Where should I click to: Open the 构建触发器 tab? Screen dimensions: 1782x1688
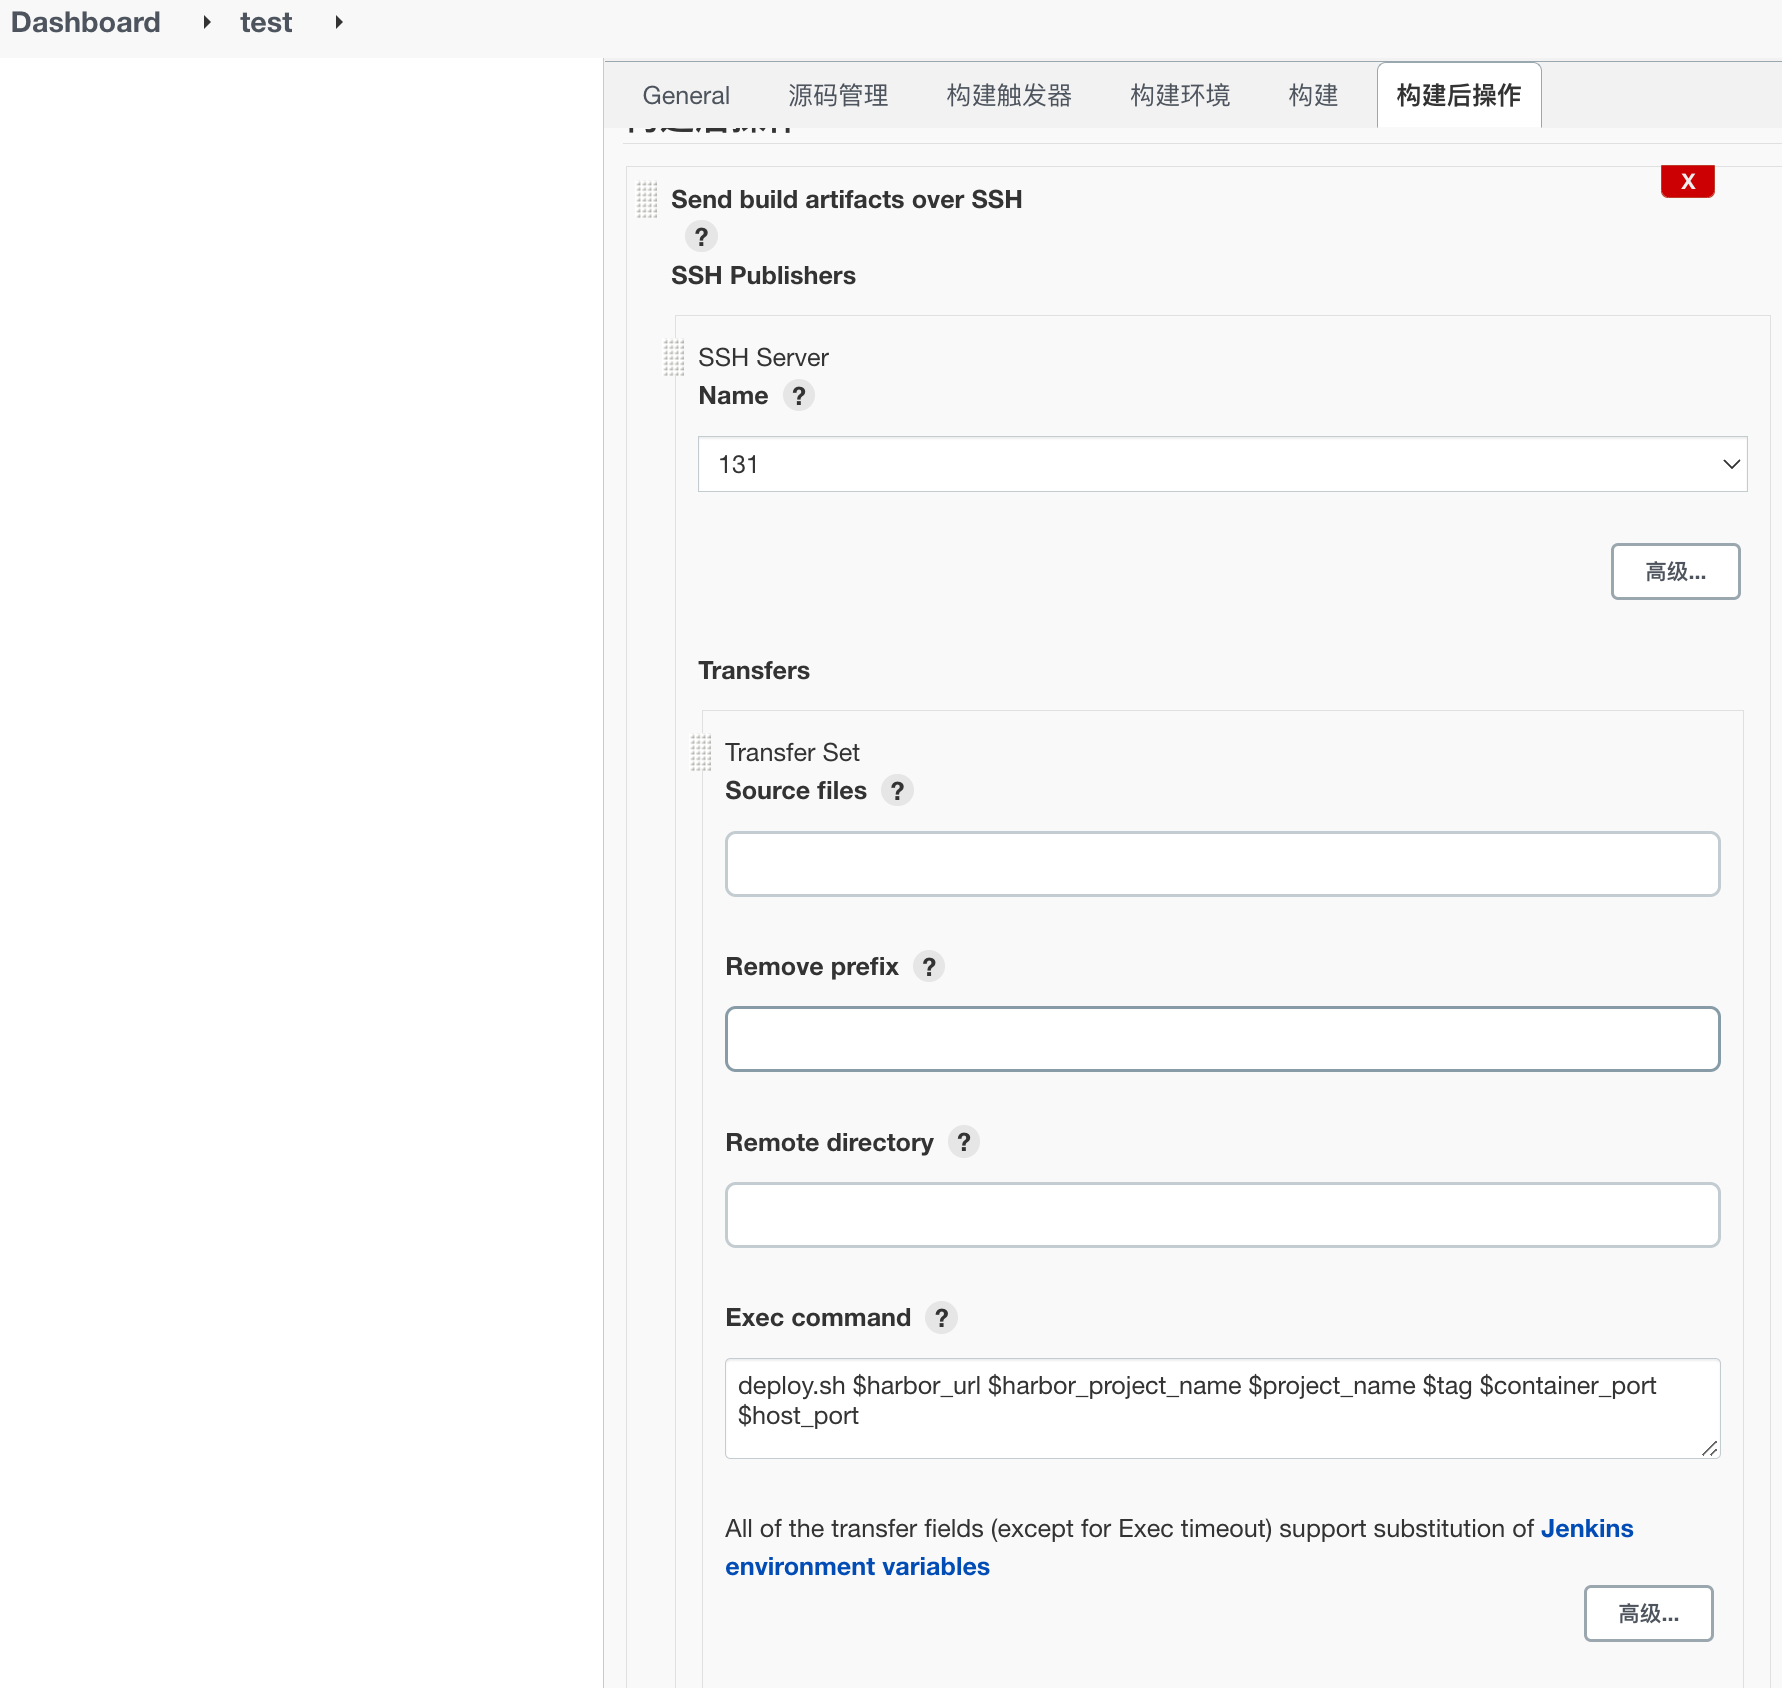1009,95
